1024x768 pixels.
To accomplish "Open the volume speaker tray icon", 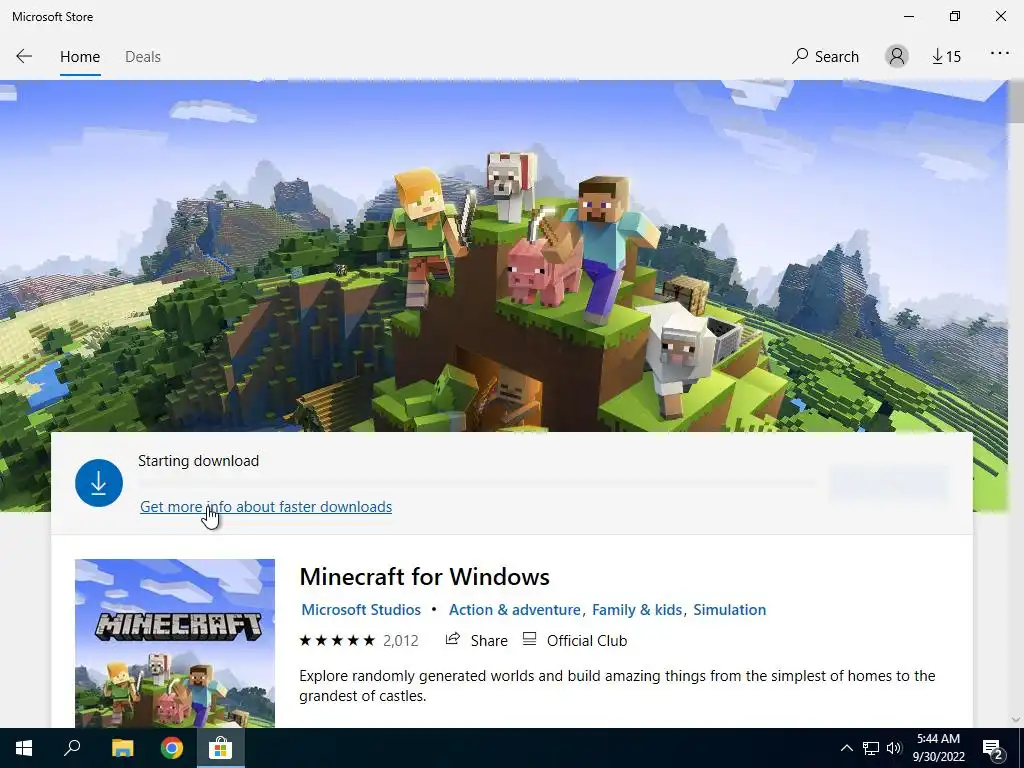I will point(894,748).
